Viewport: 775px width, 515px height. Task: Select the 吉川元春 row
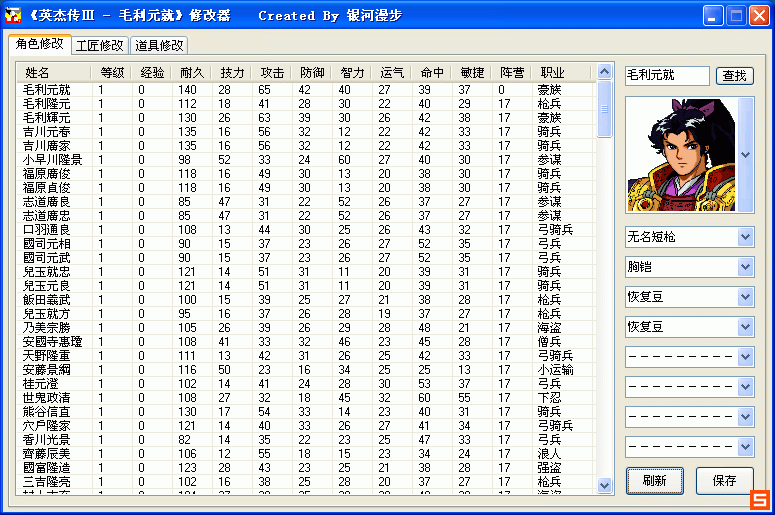[x=306, y=132]
